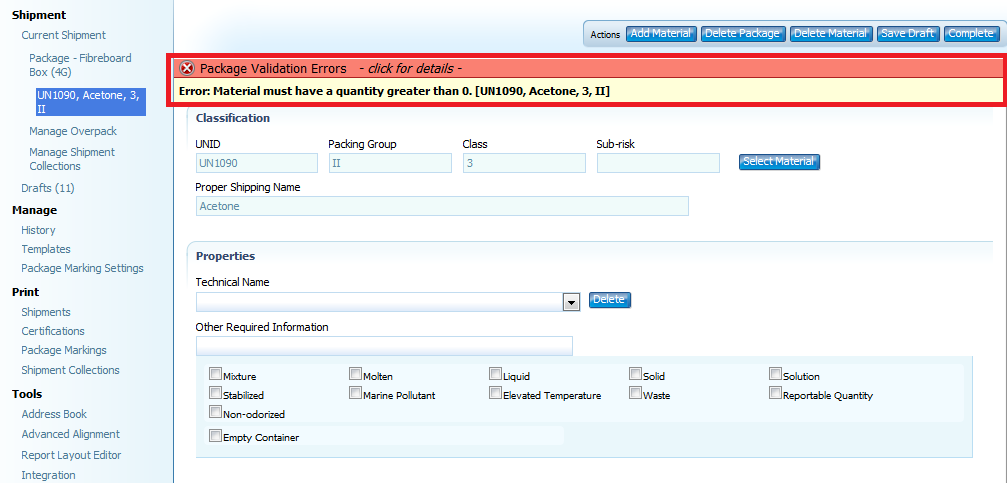Expand the Package Validation Errors details
This screenshot has height=483, width=1007.
pos(410,69)
